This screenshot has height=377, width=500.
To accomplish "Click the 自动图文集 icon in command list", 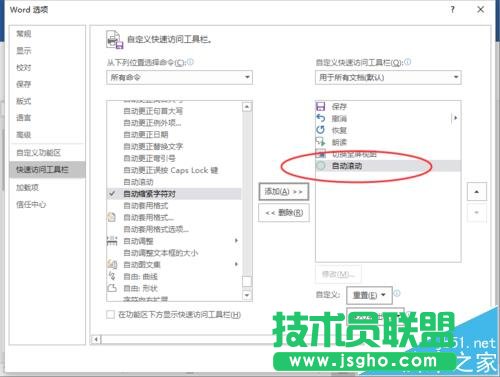I will (x=112, y=264).
